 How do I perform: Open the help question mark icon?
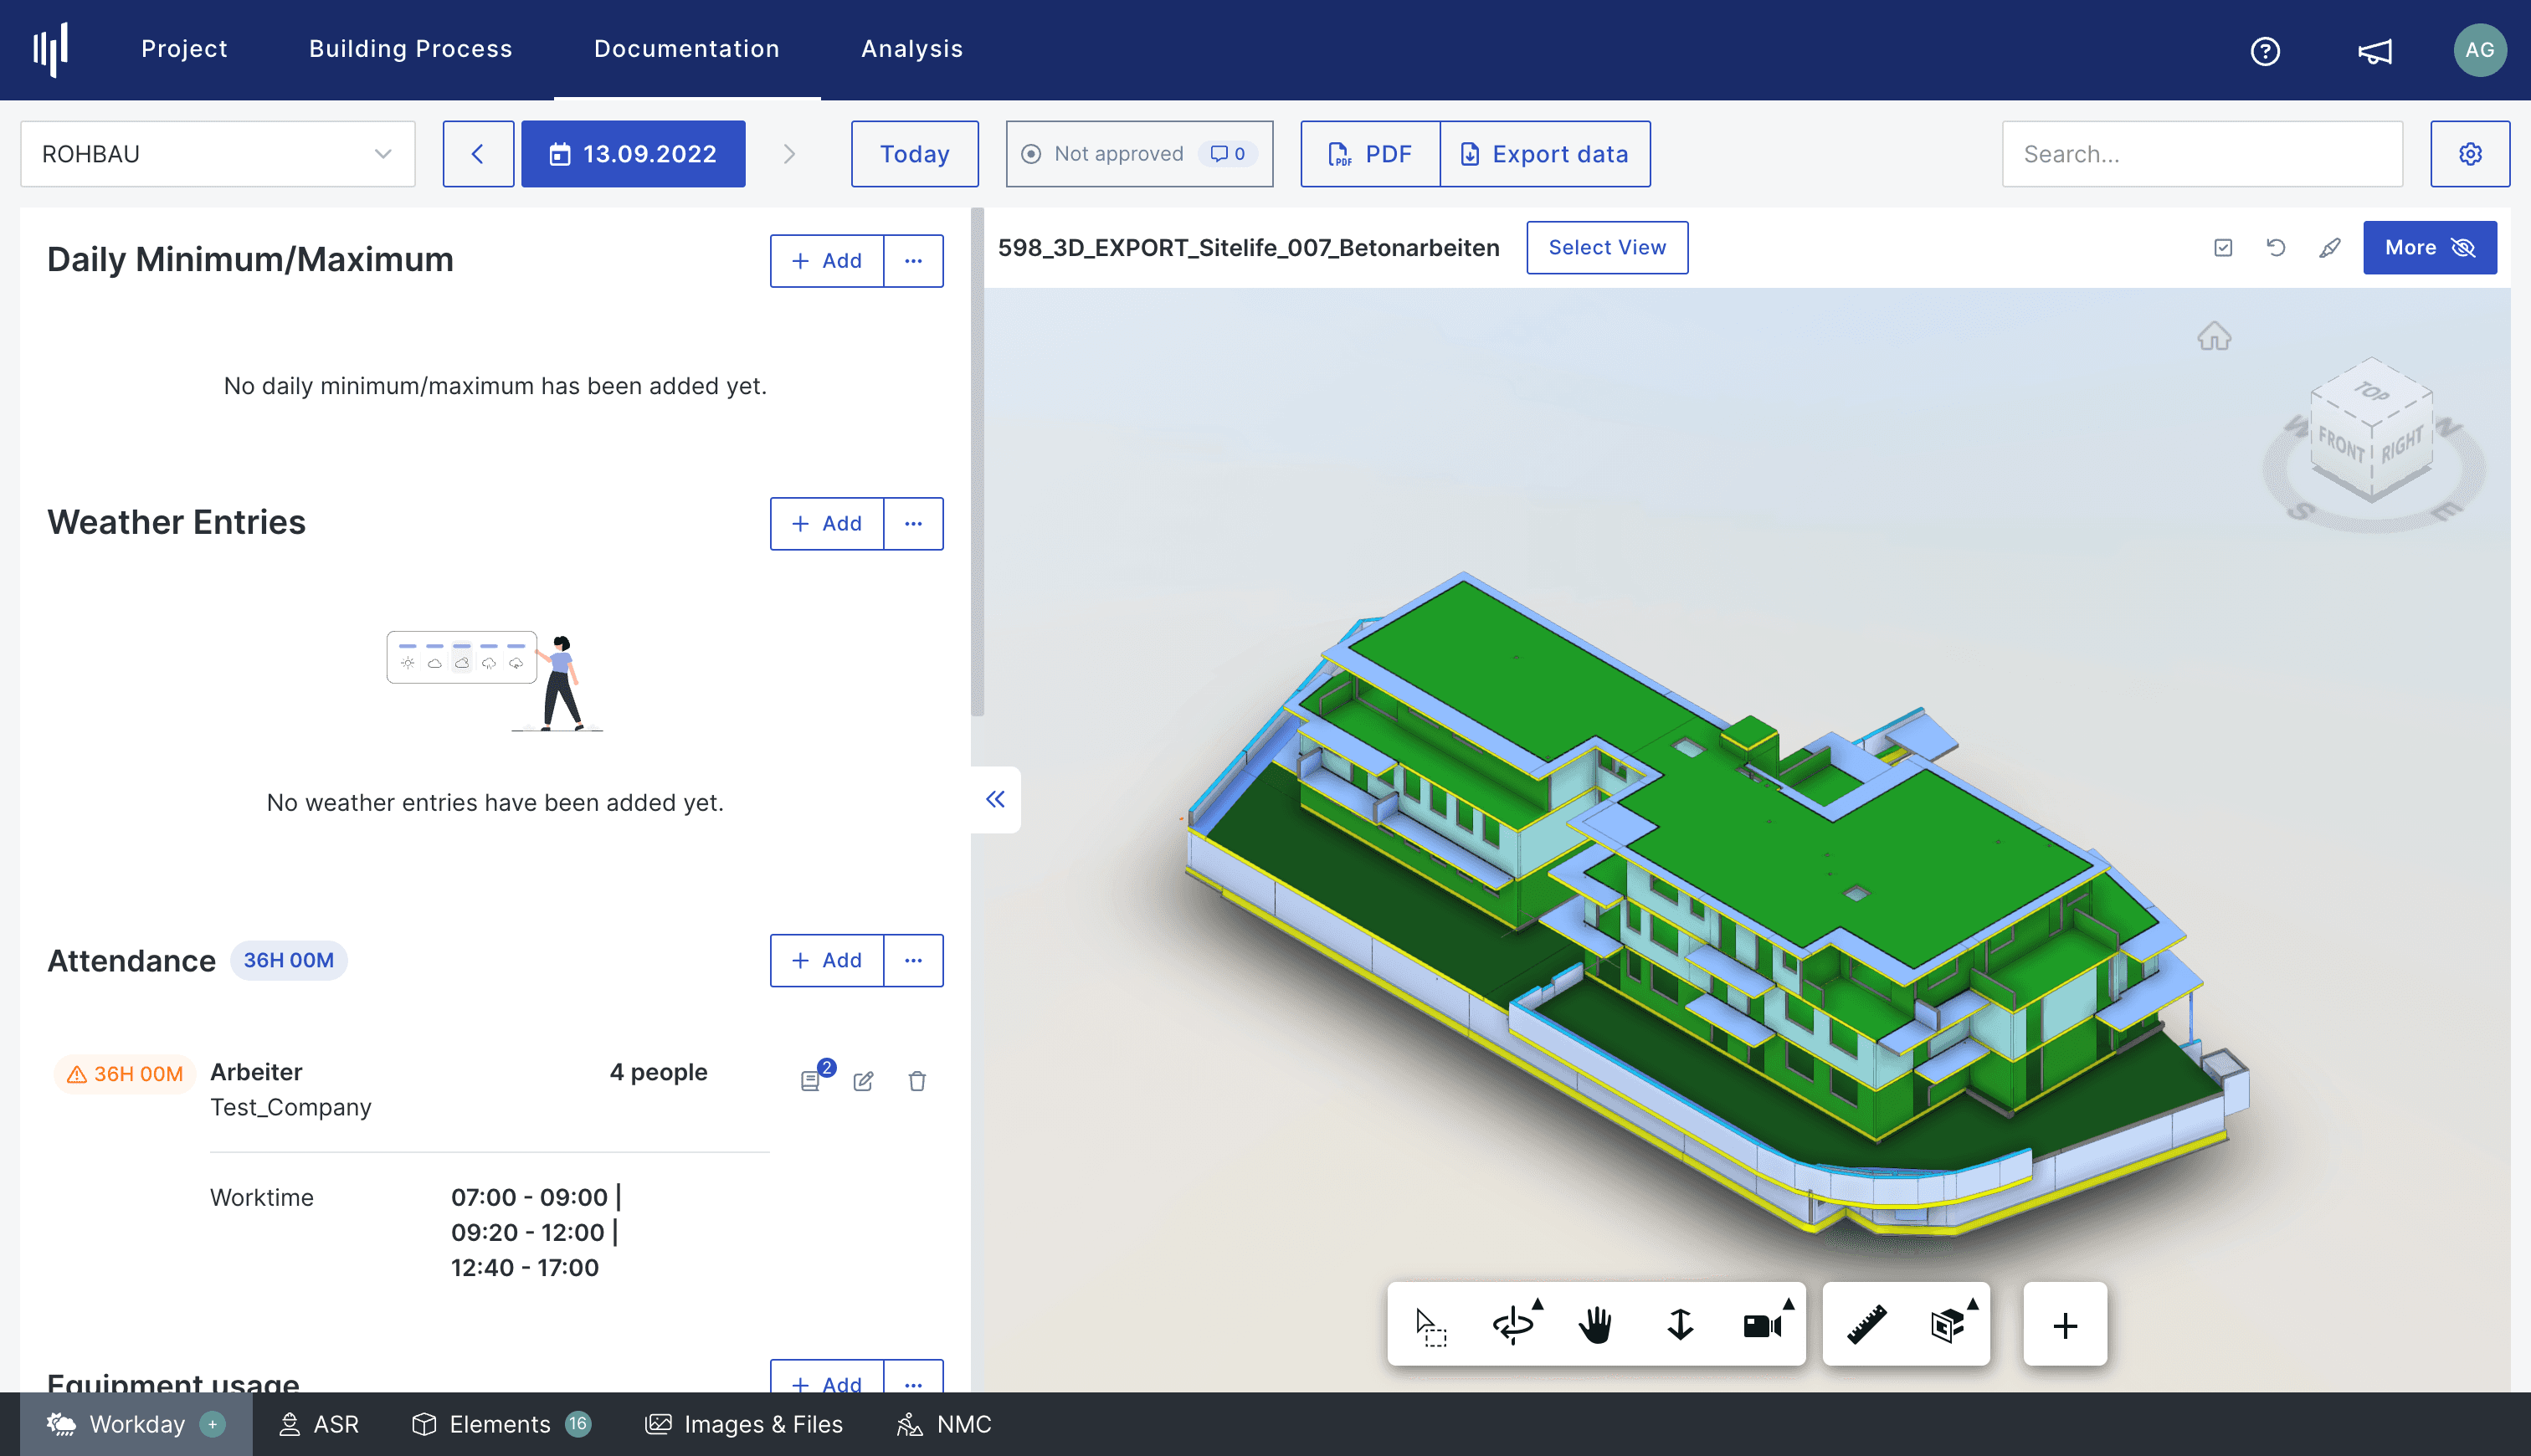pos(2265,50)
